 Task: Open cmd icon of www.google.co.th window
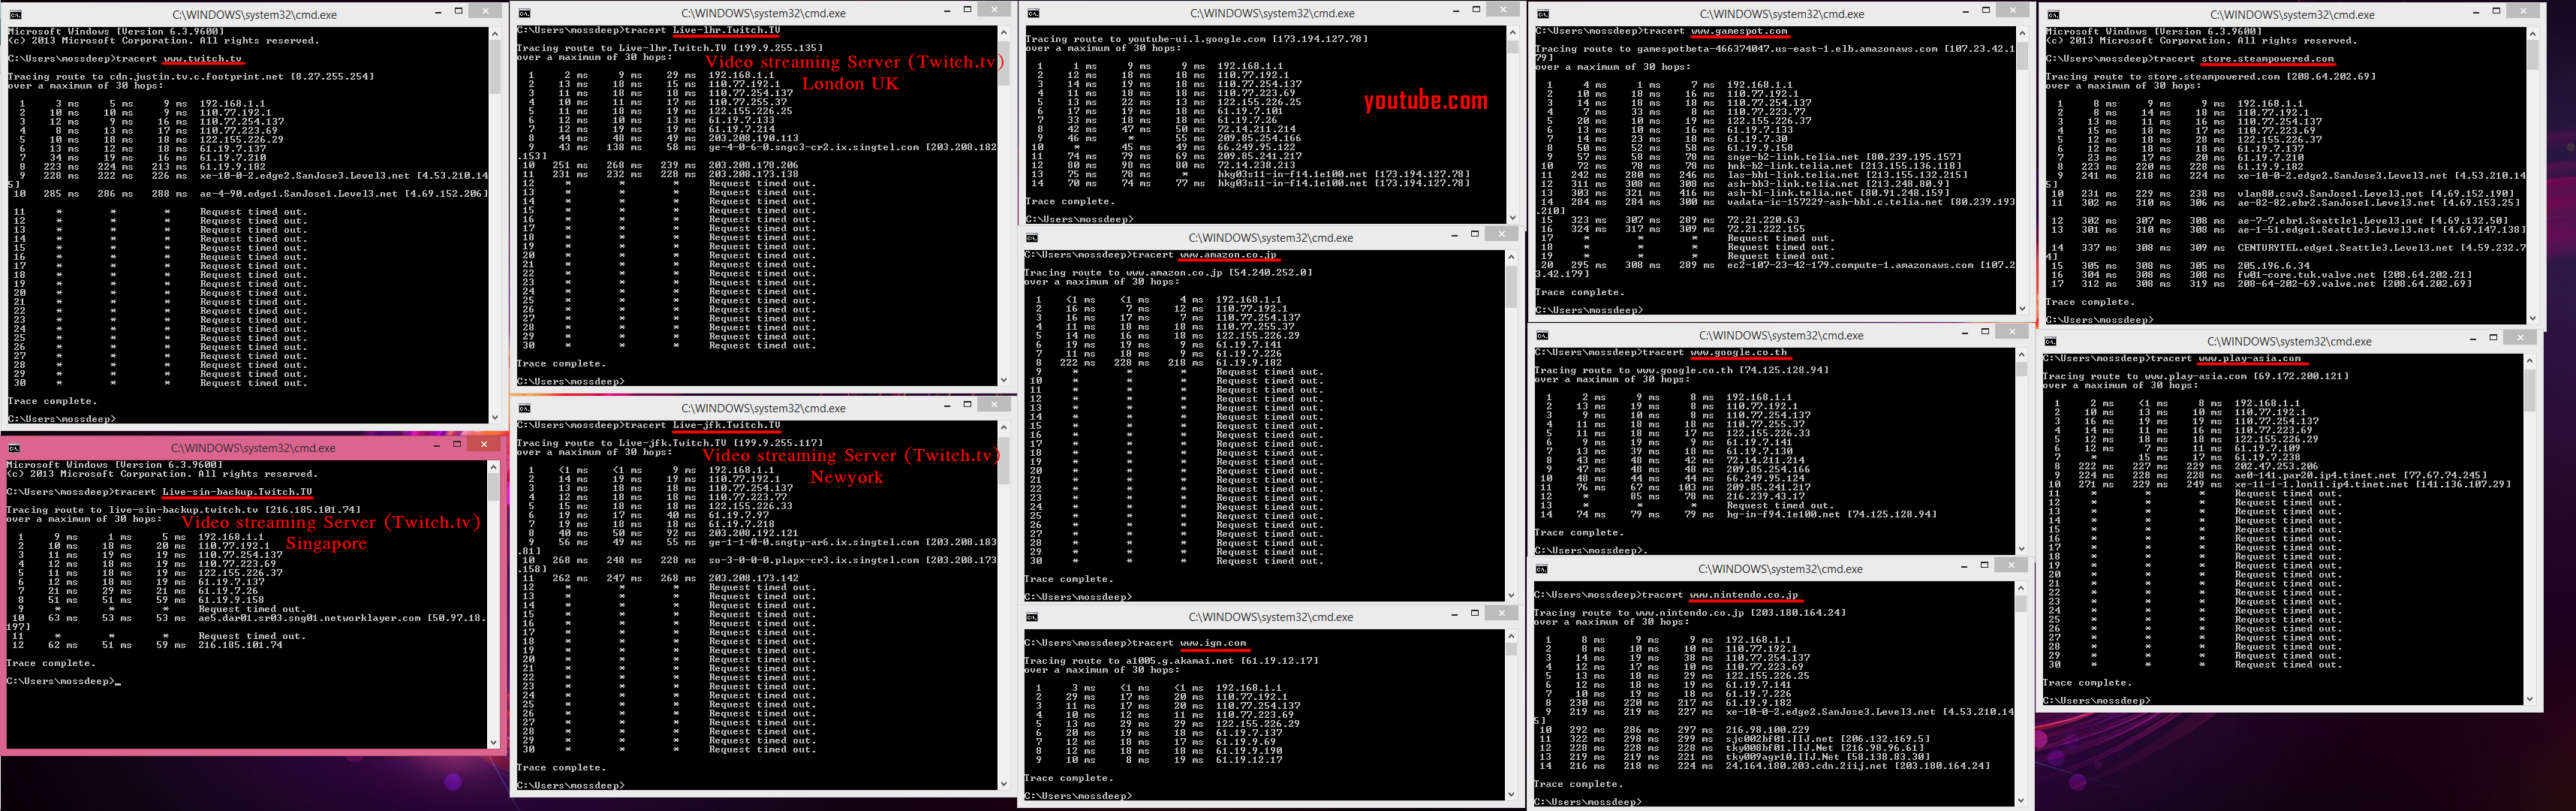[1542, 336]
